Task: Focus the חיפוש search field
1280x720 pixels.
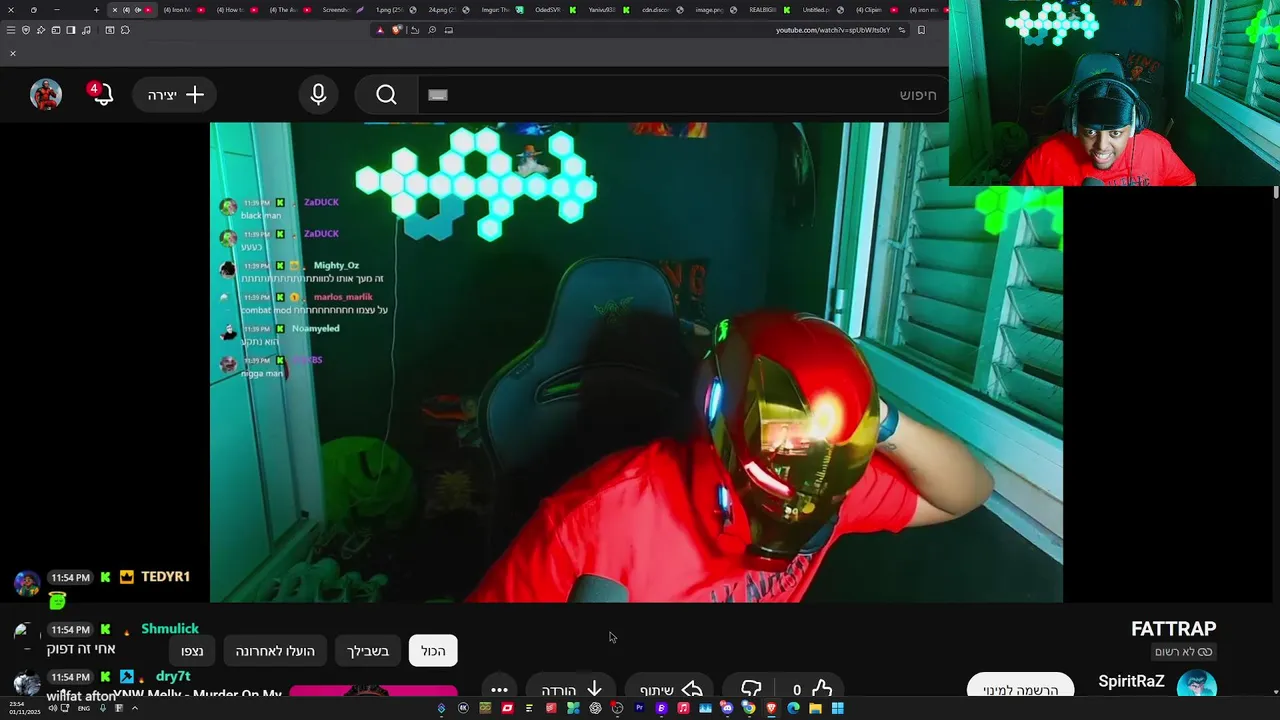Action: pos(682,95)
